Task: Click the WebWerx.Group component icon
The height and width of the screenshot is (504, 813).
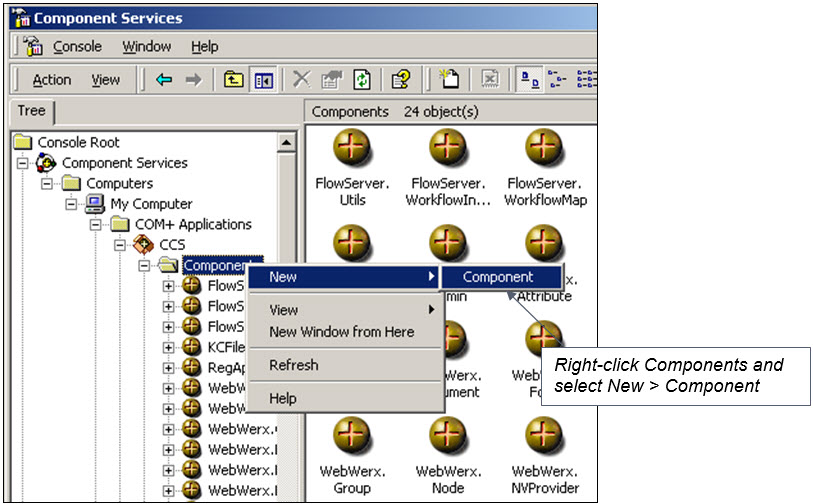Action: [x=352, y=436]
